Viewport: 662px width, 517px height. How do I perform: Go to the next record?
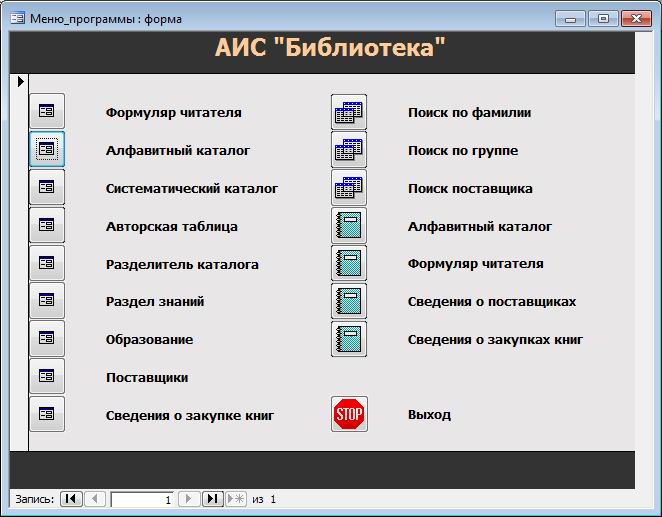coord(188,499)
